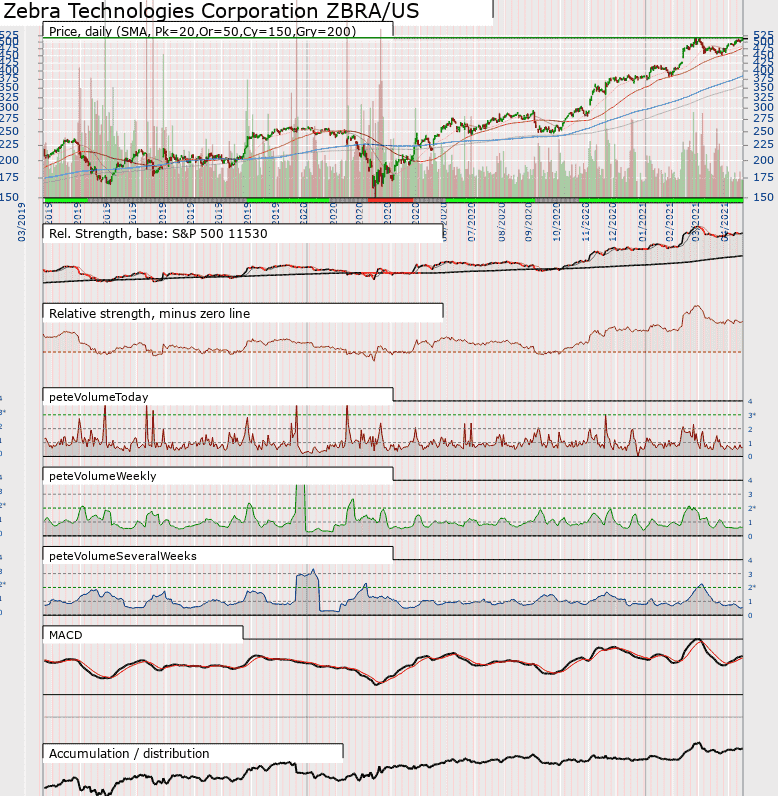Select the peteVolumeSeveralWeeks panel label
Image resolution: width=778 pixels, height=796 pixels.
pyautogui.click(x=123, y=556)
